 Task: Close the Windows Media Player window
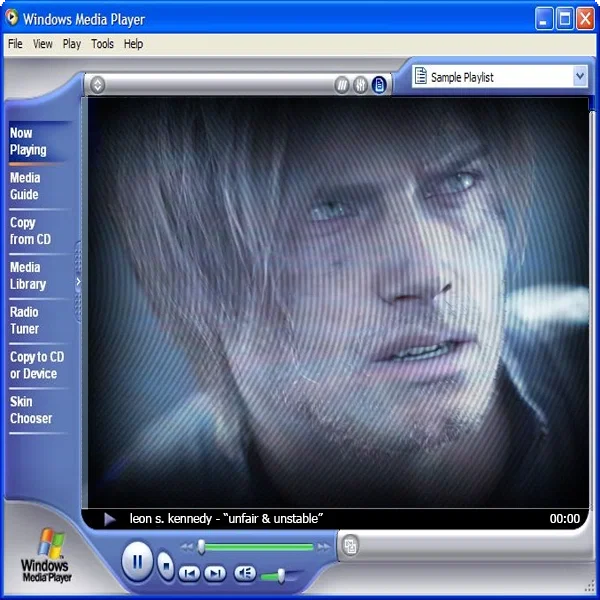click(585, 18)
